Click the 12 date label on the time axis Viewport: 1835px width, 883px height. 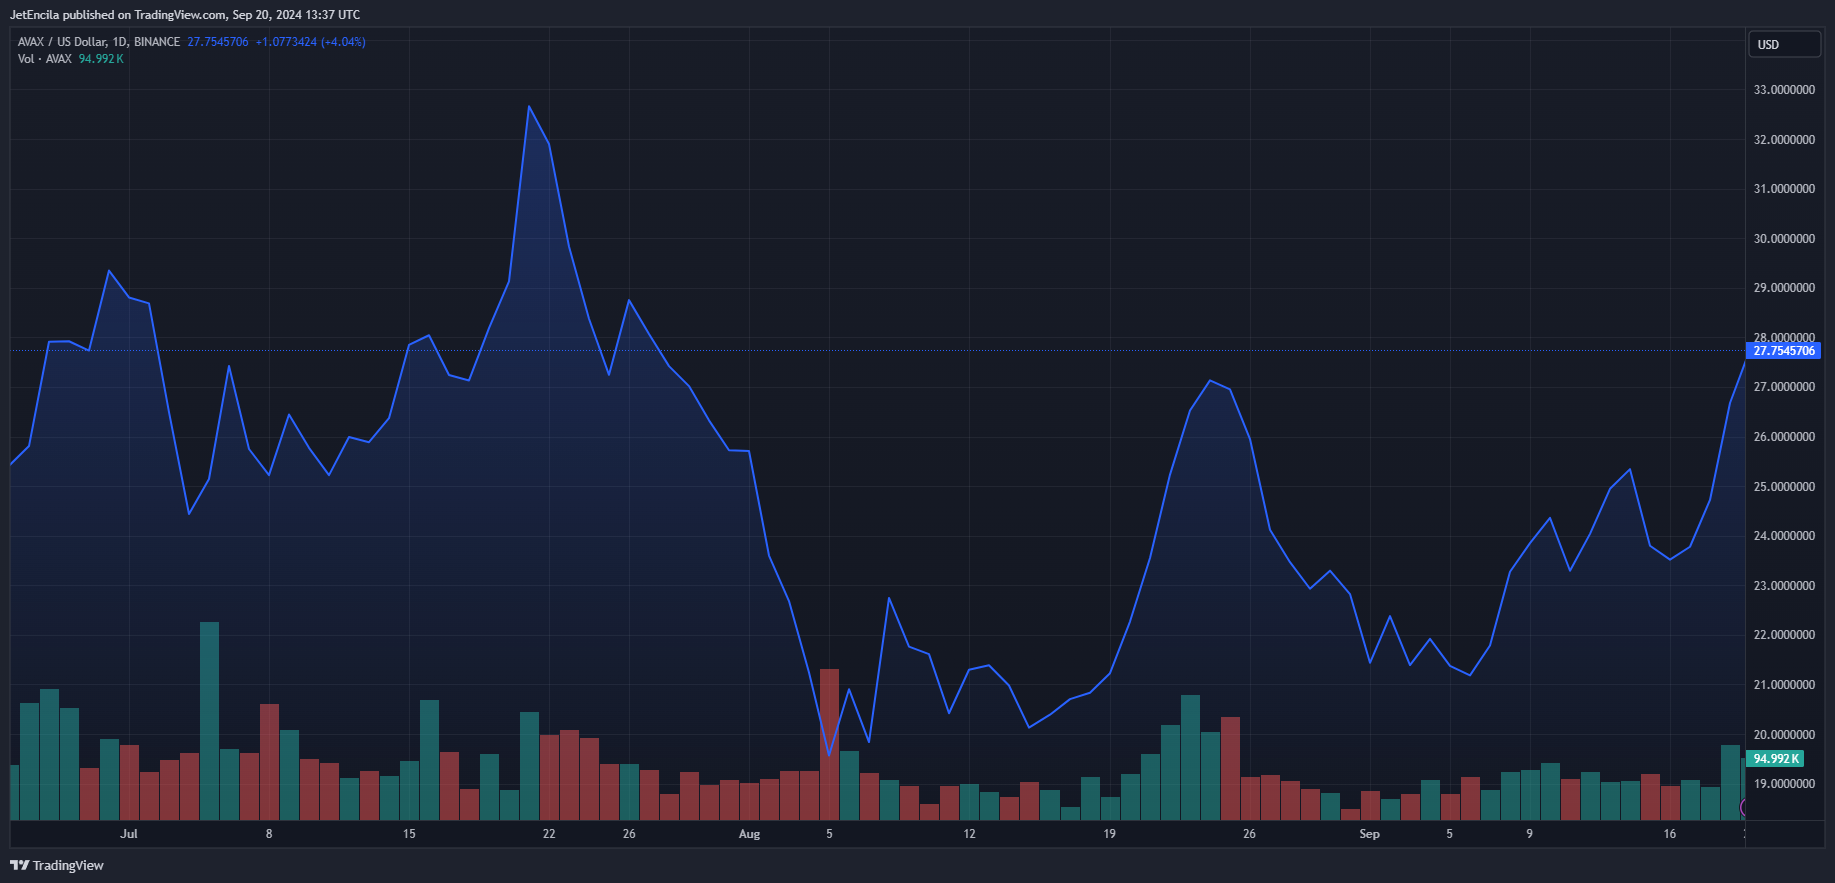tap(969, 834)
